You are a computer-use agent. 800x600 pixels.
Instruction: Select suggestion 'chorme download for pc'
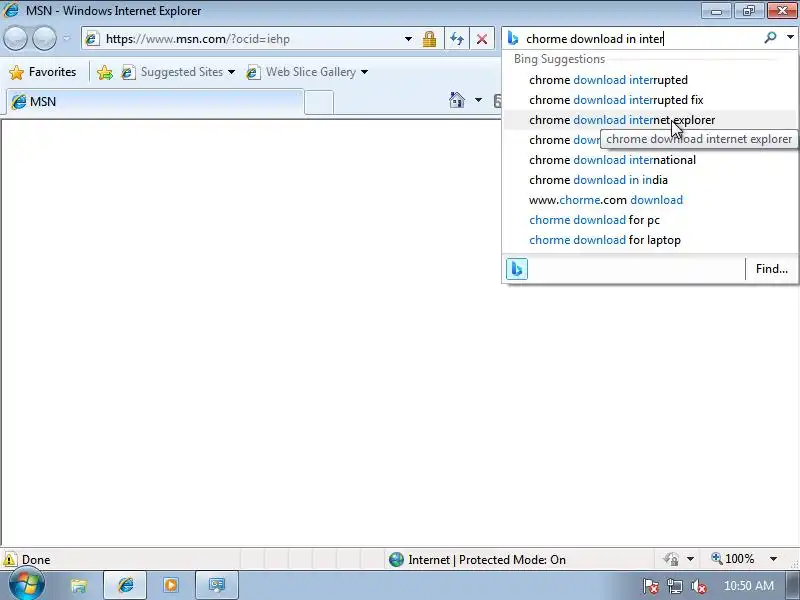click(x=649, y=220)
